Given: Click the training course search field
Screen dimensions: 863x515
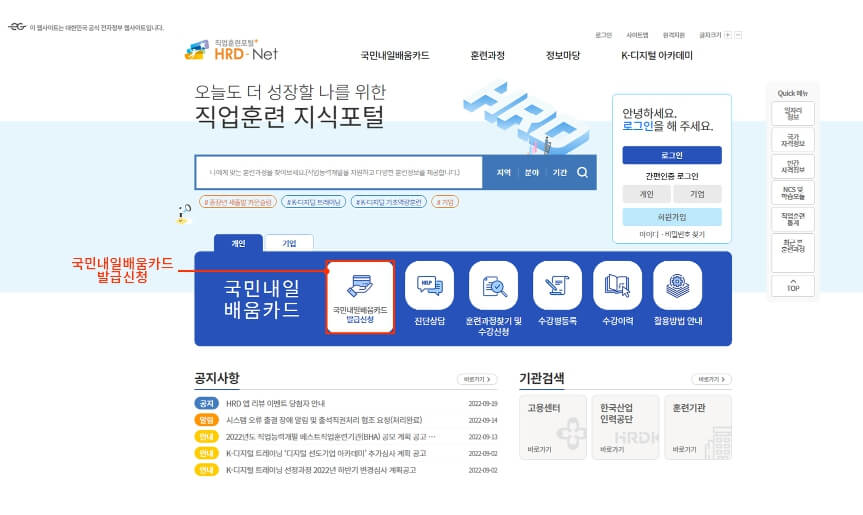Looking at the screenshot, I should [x=339, y=173].
